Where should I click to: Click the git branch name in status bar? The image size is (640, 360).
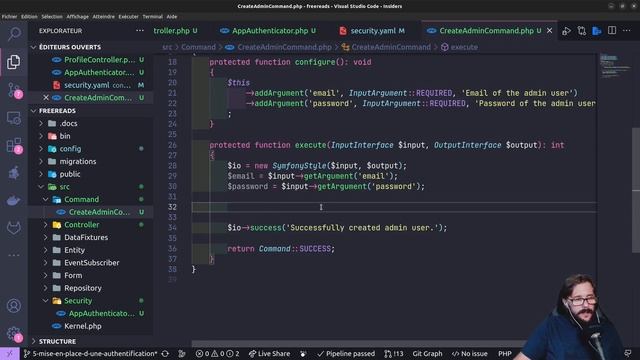pos(91,353)
